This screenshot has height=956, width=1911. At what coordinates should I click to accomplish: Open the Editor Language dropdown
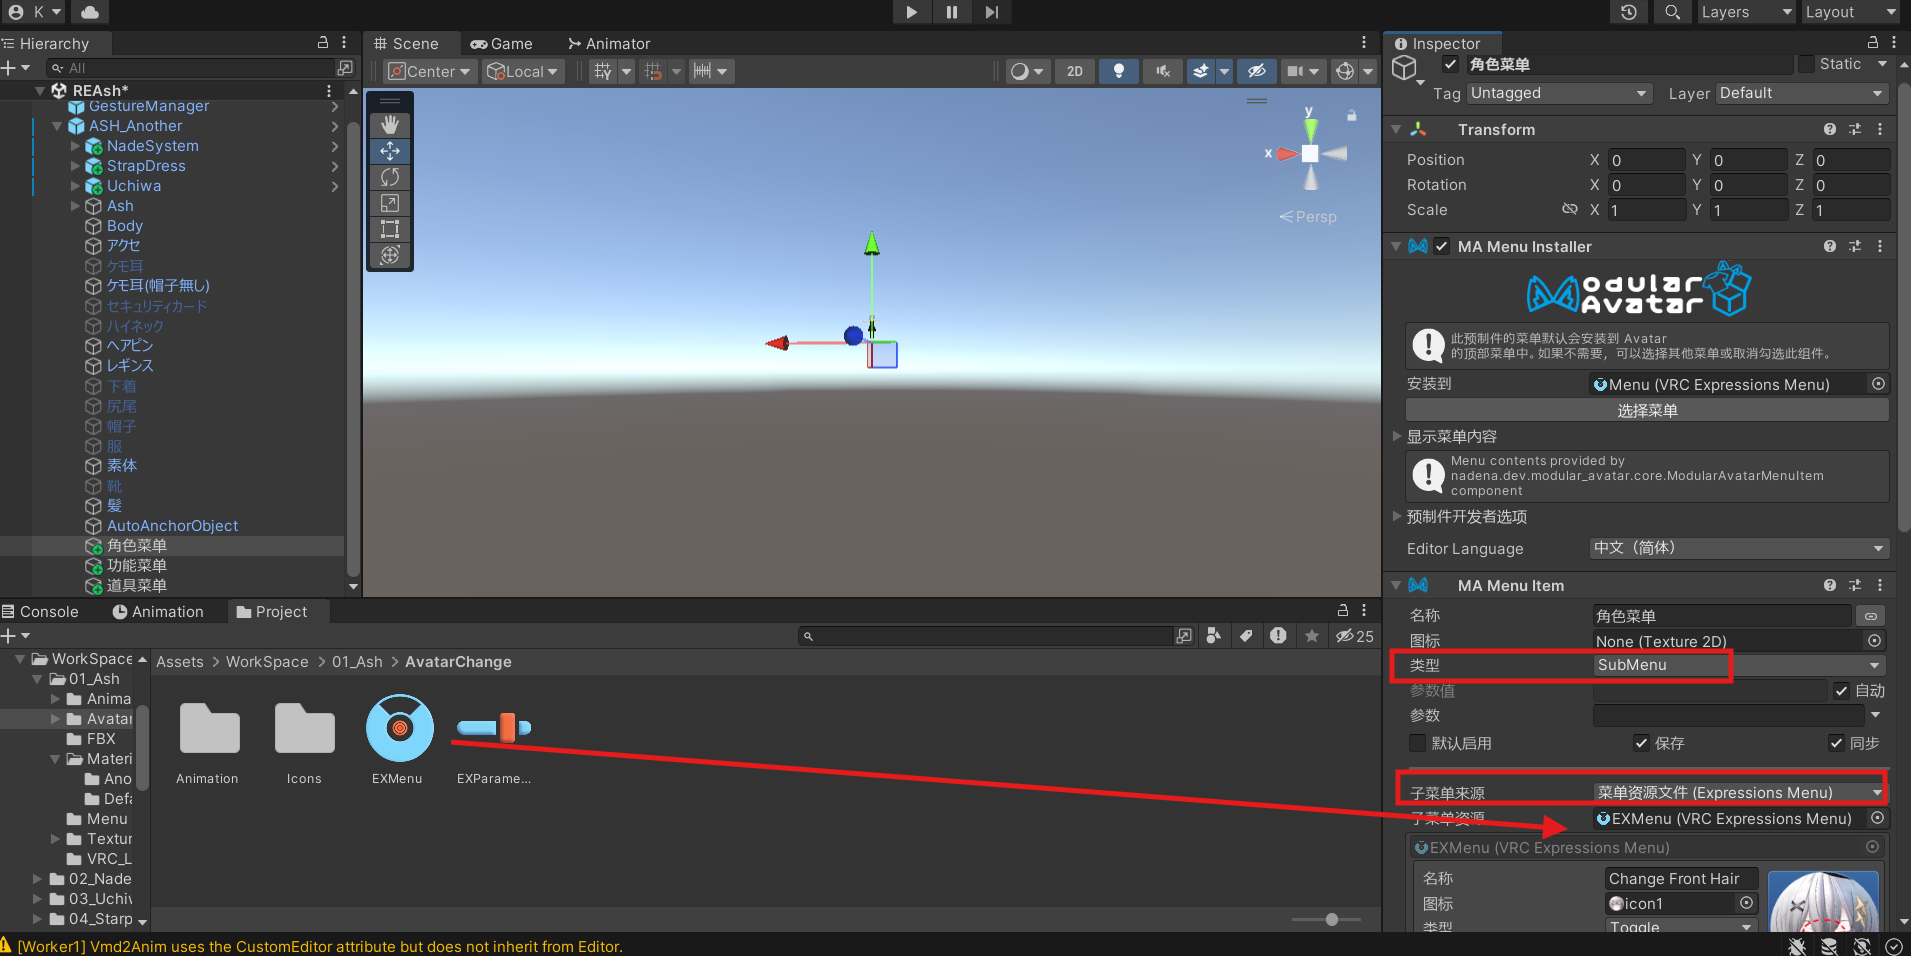(1737, 548)
